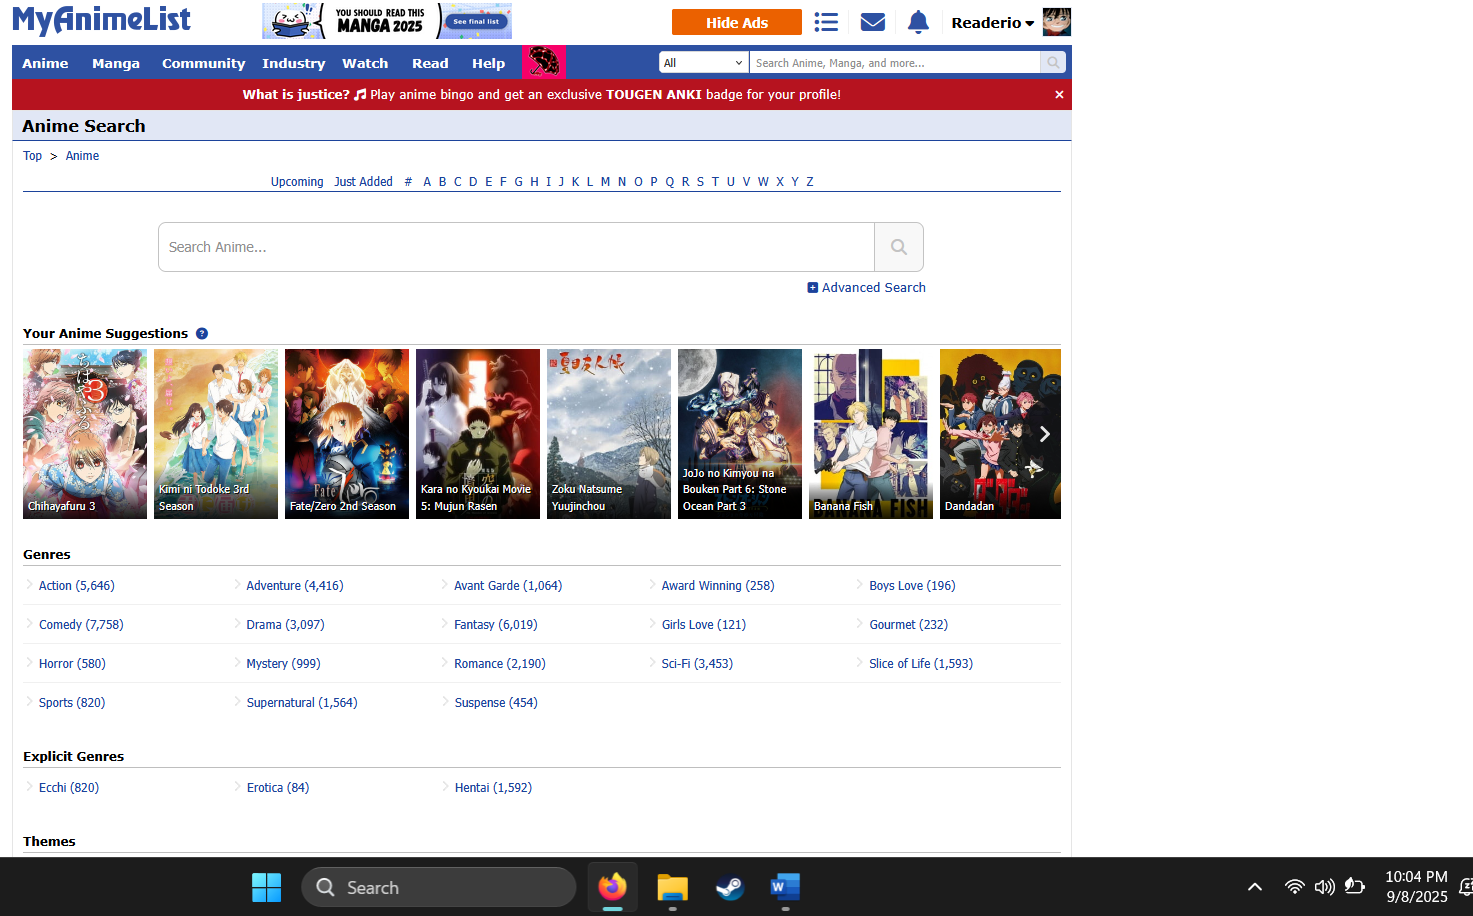The image size is (1473, 916).
Task: Show next anime suggestions with arrow
Action: pyautogui.click(x=1044, y=434)
